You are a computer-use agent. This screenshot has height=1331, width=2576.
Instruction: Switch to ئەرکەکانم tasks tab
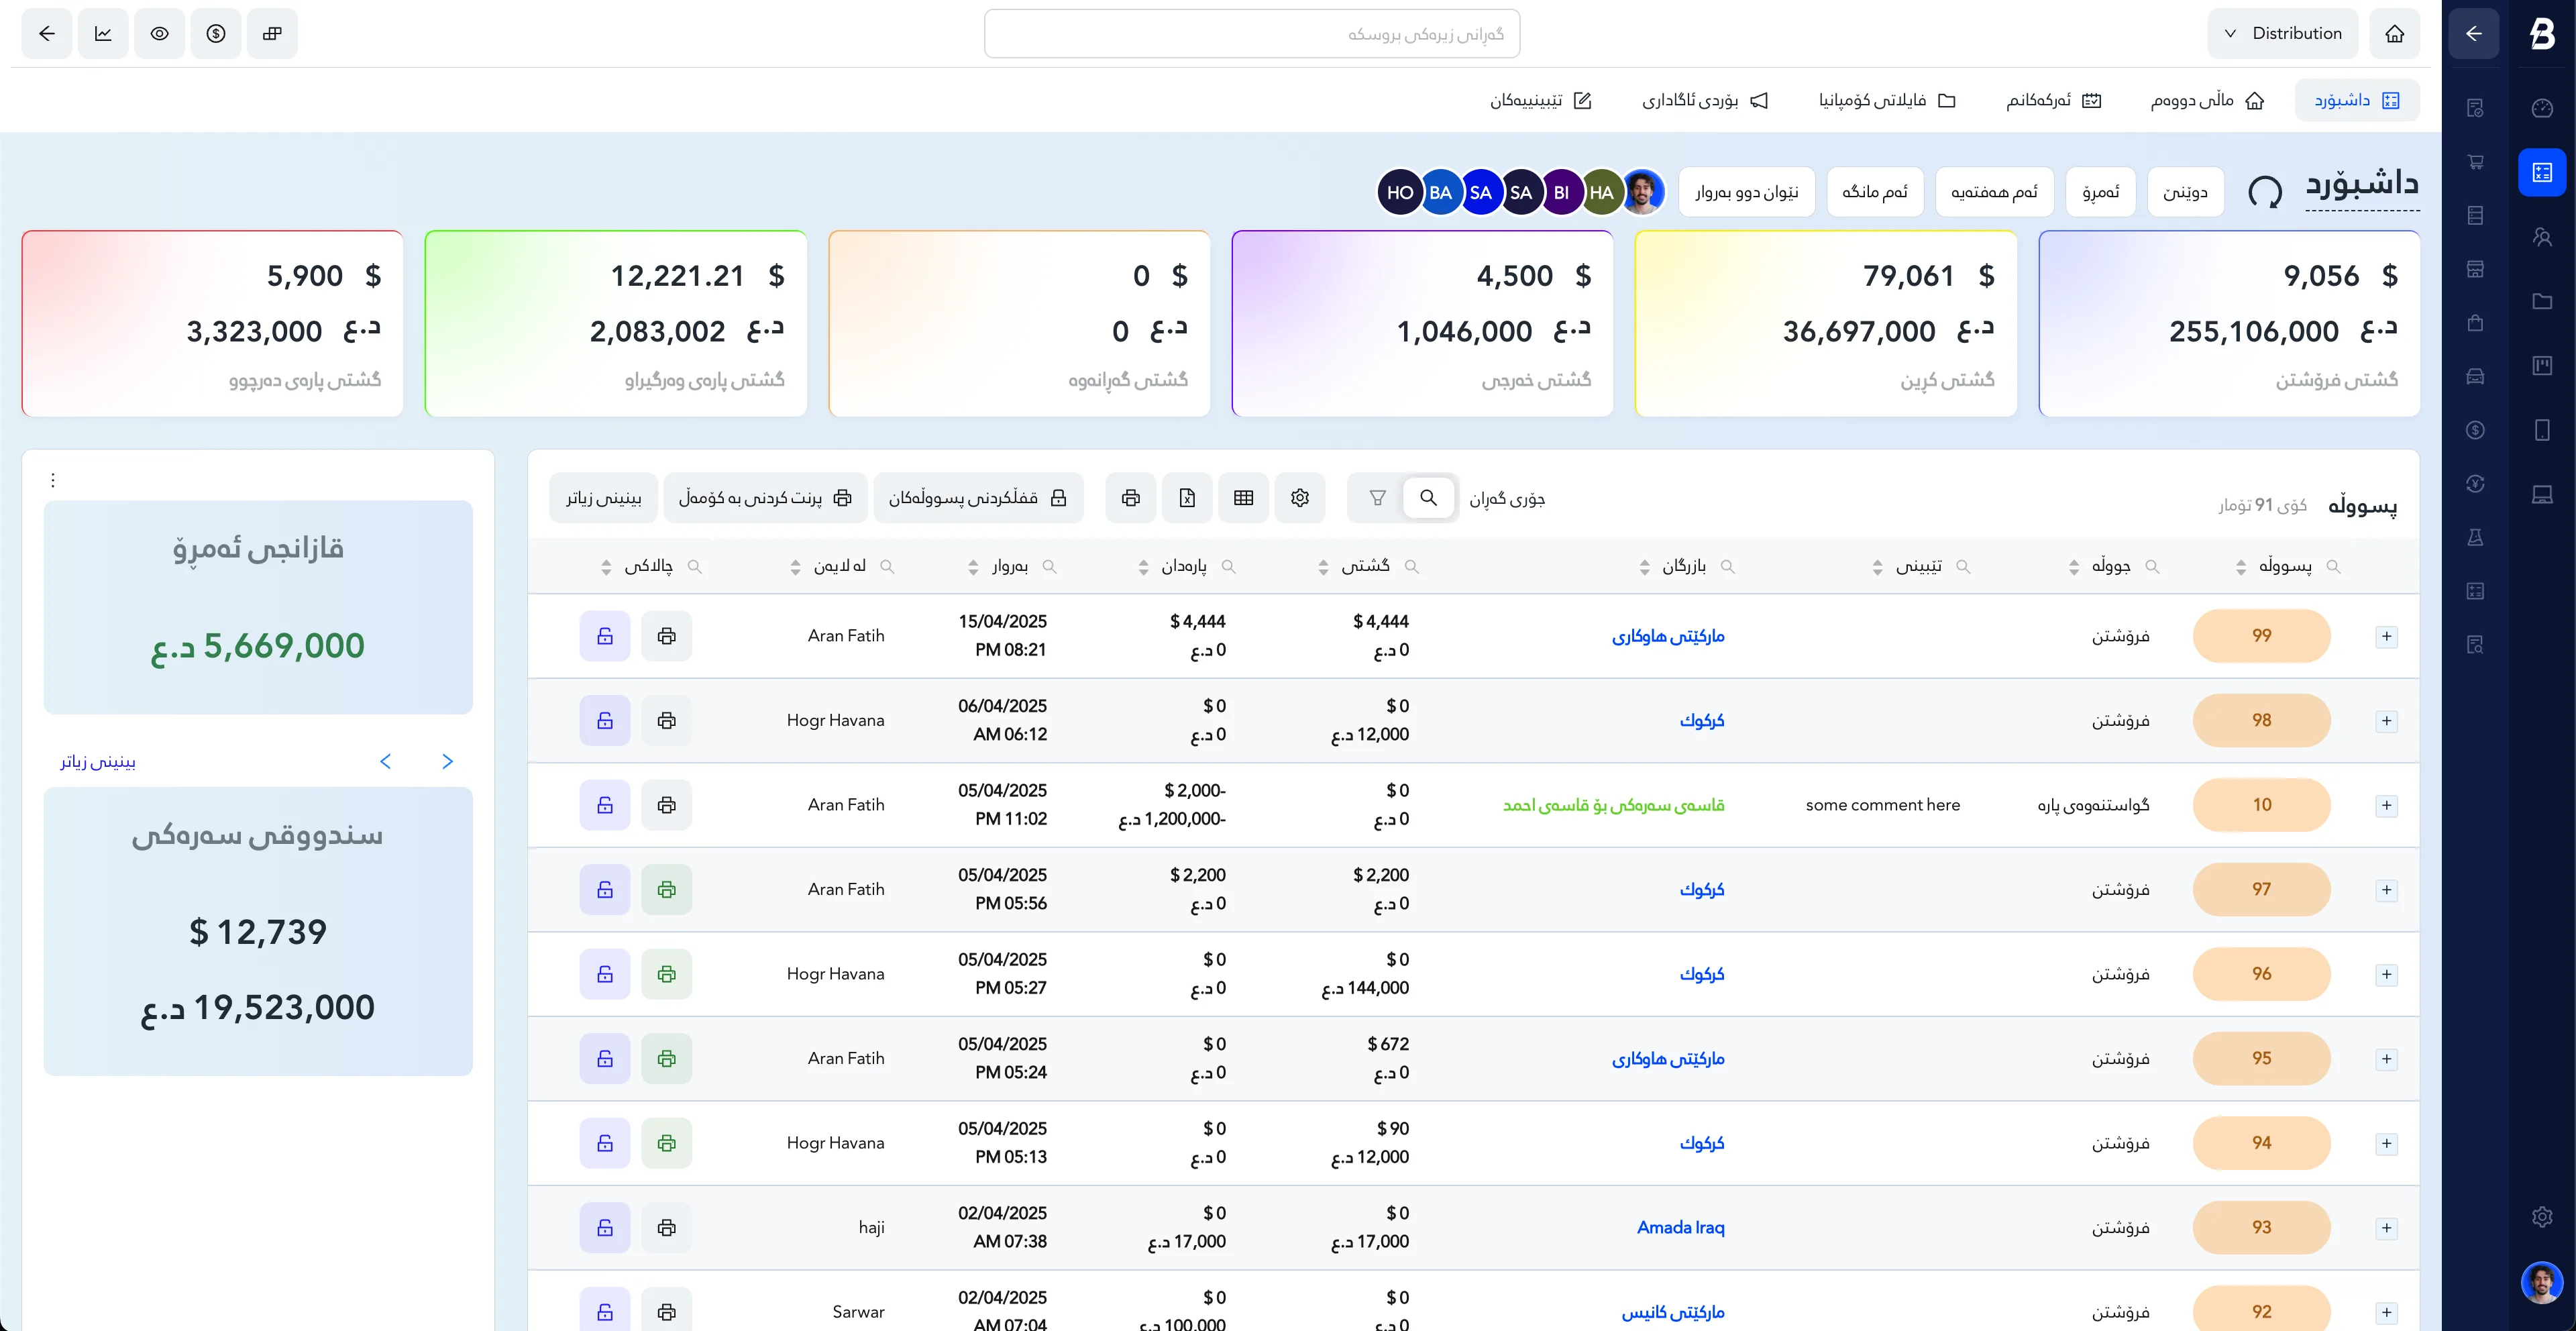click(2053, 100)
